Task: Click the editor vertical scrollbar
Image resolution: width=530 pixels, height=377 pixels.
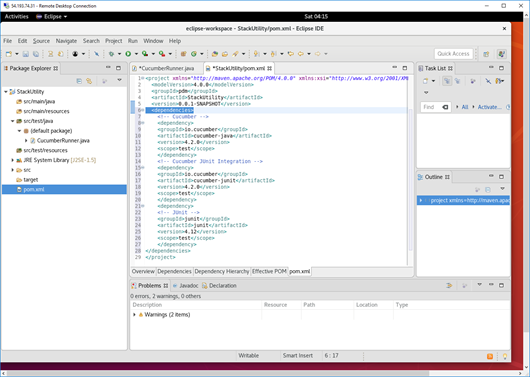Action: tap(410, 179)
